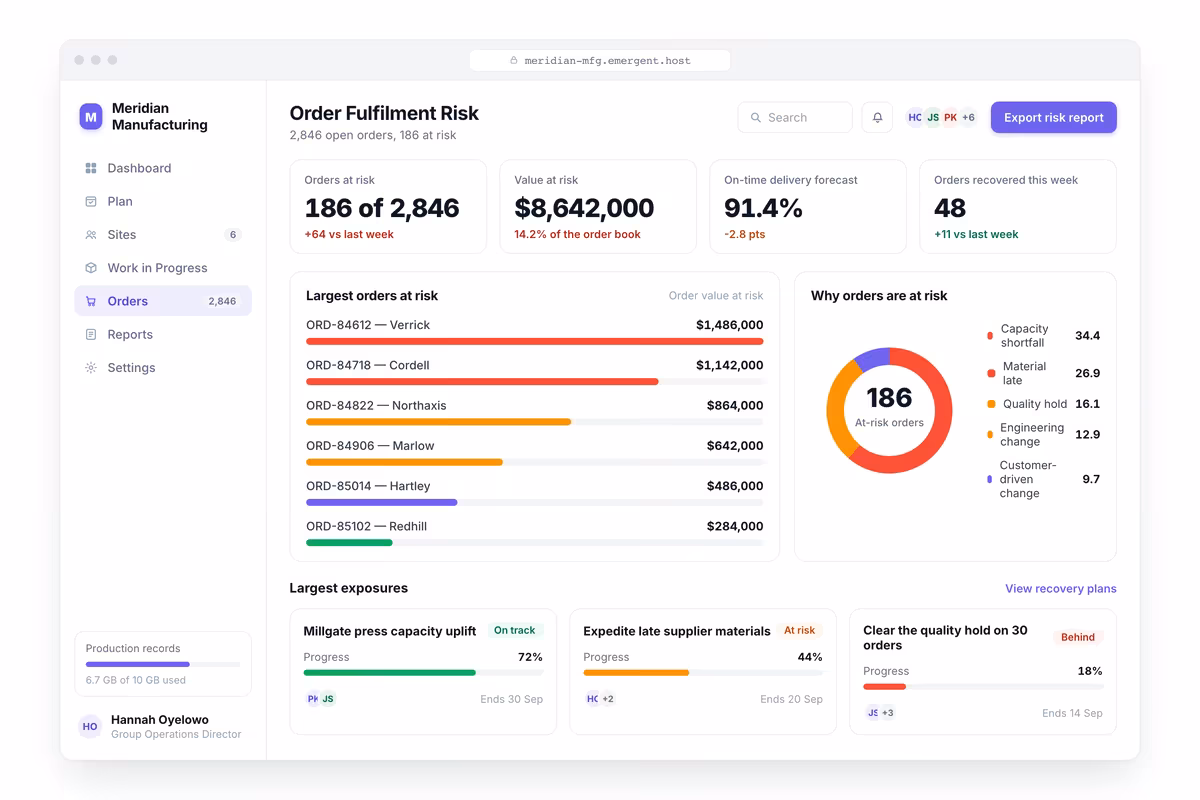
Task: Select order row ORD-84718 — Cordell
Action: [535, 370]
